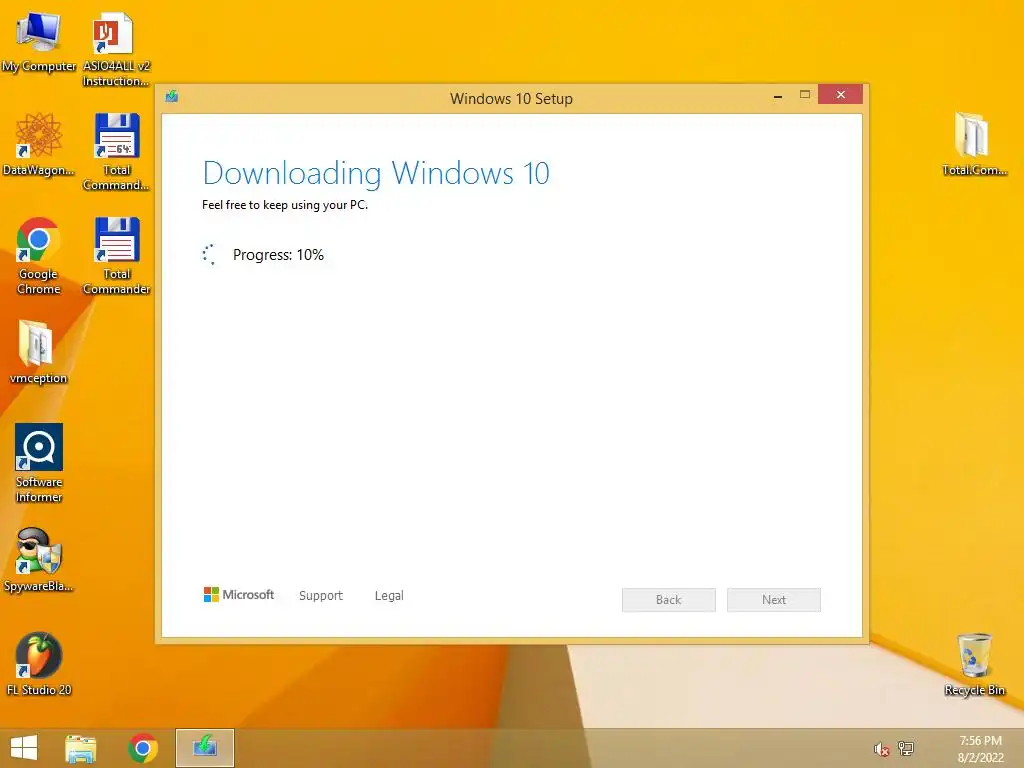
Task: Open the network tray icon
Action: (906, 748)
